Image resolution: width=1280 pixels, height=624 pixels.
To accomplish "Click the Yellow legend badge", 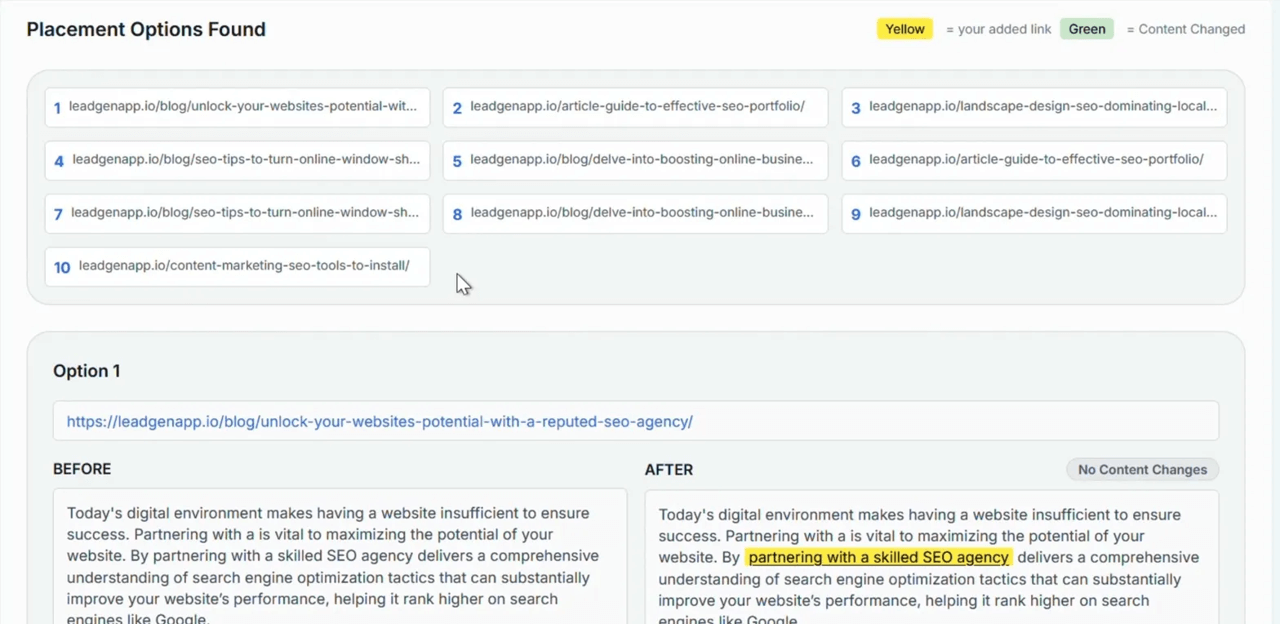I will [x=904, y=29].
